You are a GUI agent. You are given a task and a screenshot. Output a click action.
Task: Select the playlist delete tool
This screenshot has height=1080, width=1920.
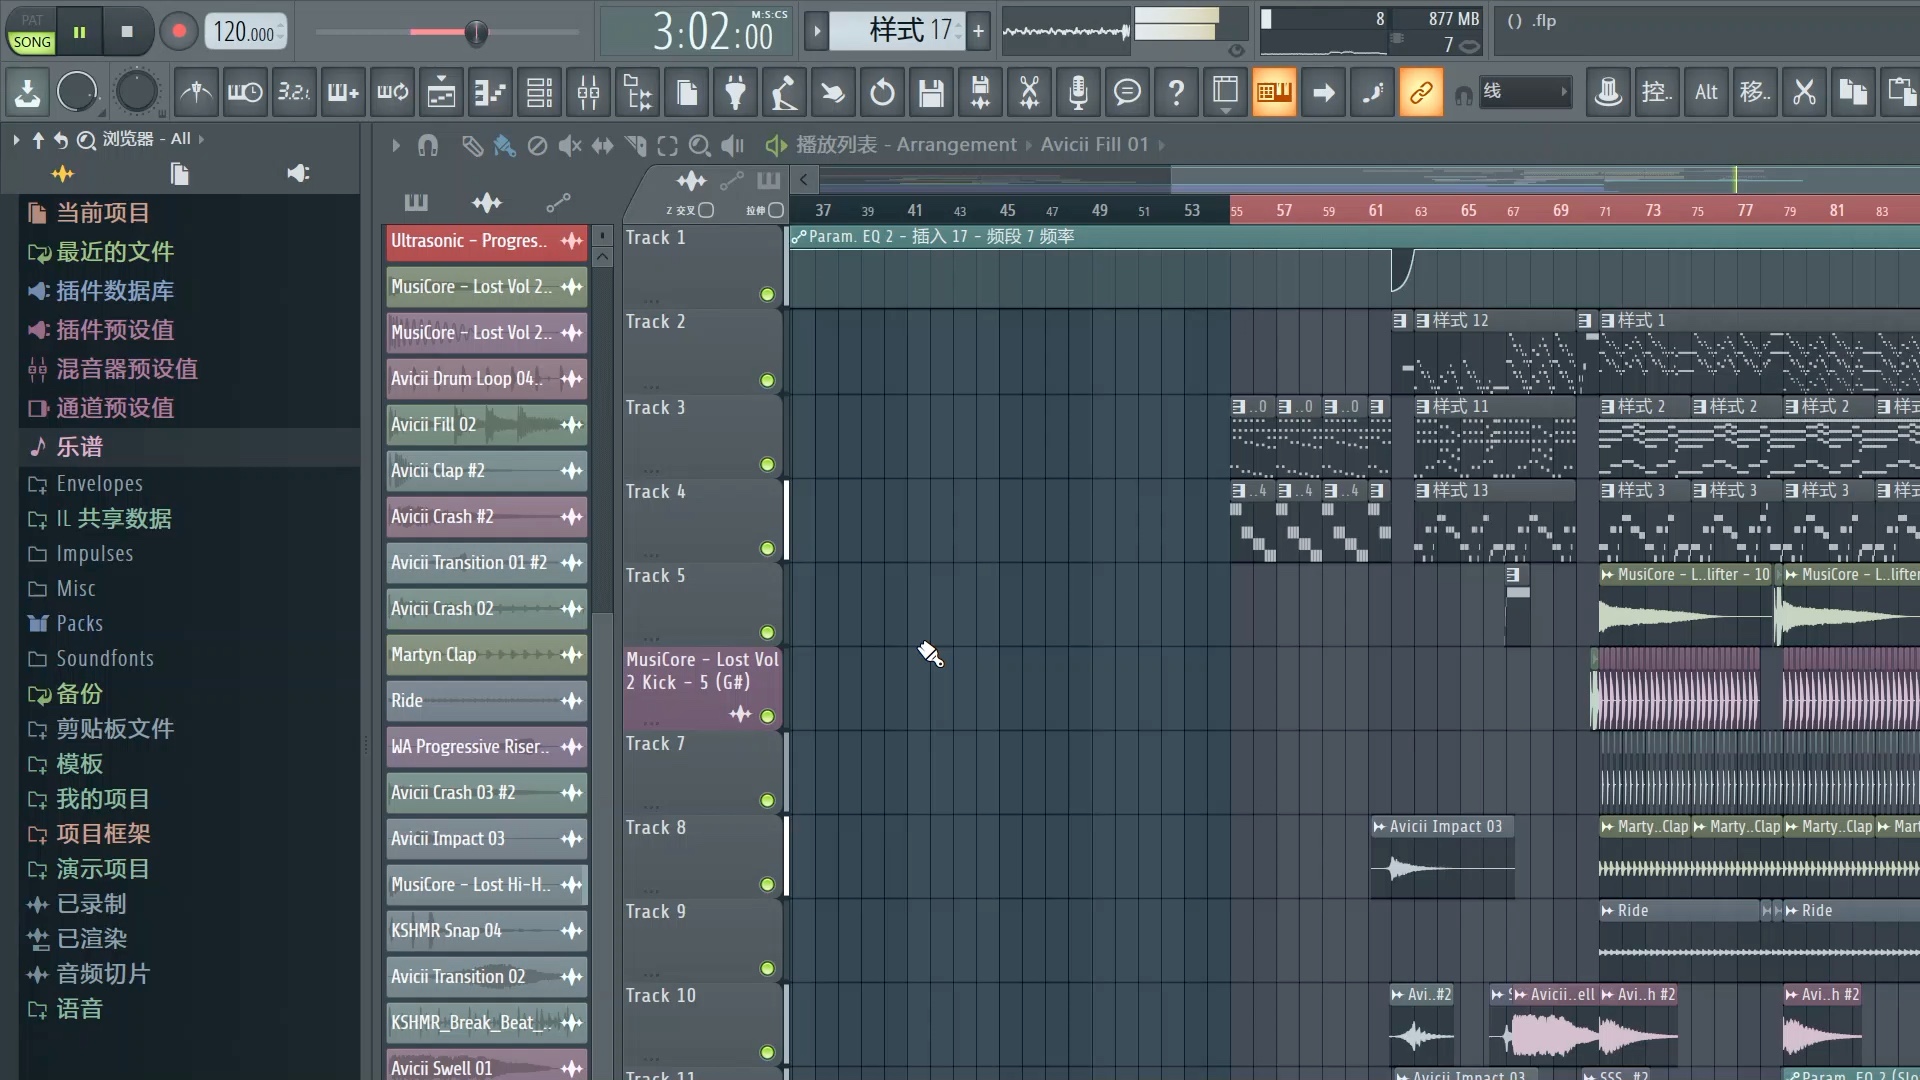(537, 146)
